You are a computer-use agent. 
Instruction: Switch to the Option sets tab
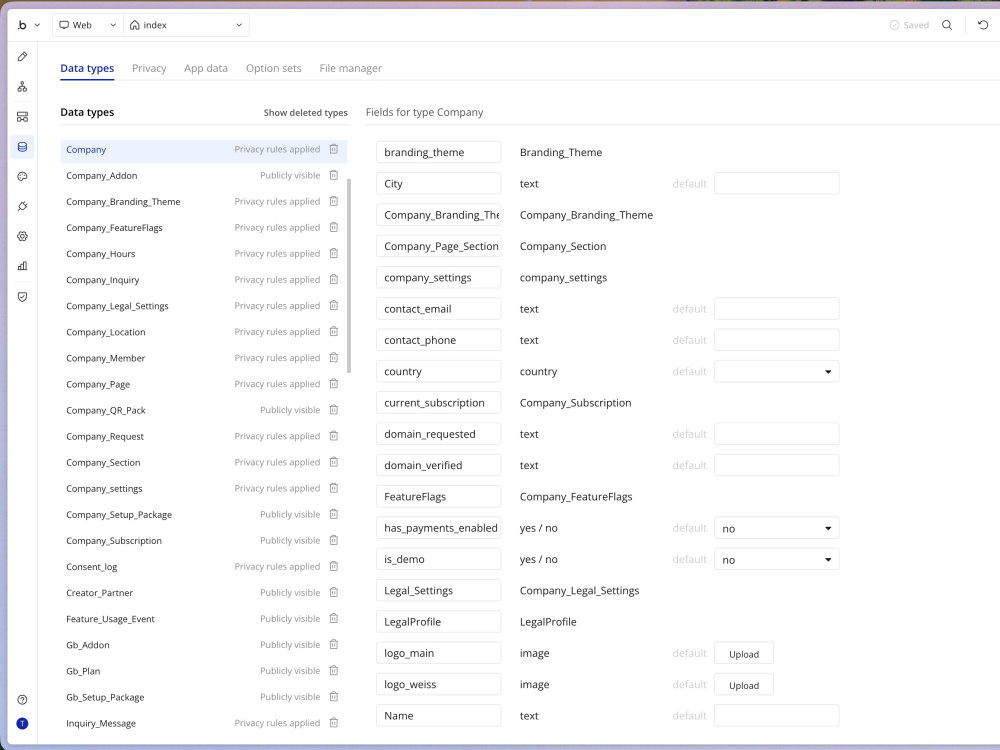[274, 68]
